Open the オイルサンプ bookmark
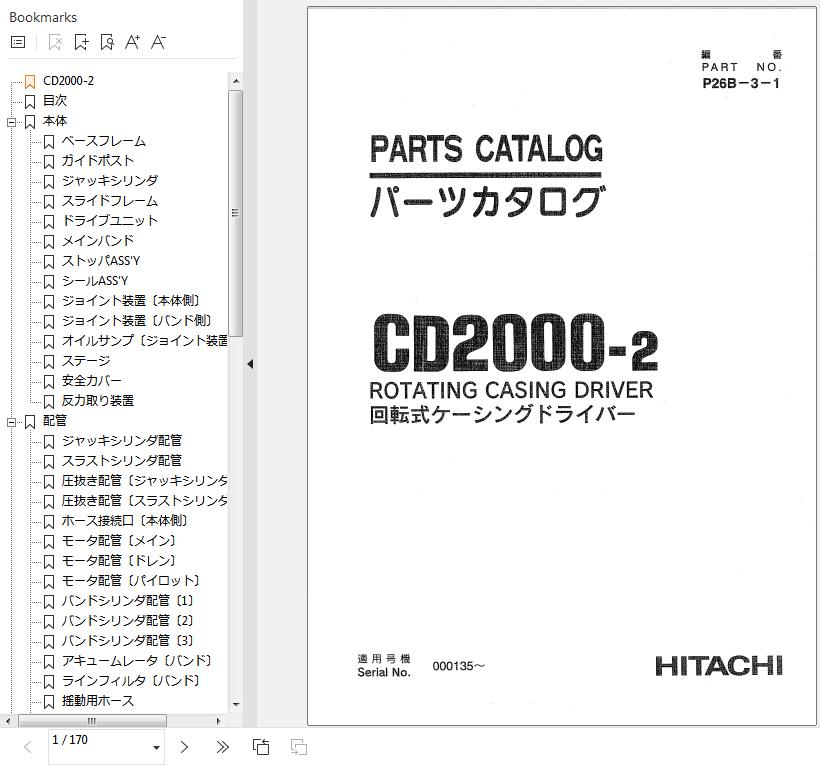The width and height of the screenshot is (820, 766). (x=144, y=340)
